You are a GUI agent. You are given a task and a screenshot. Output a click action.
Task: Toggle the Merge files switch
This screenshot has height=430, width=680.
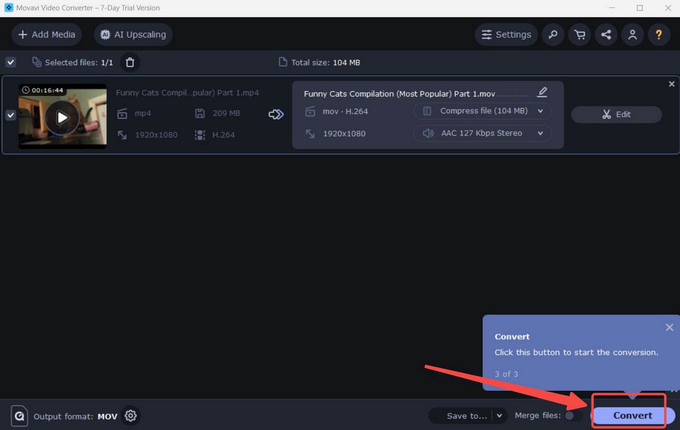tap(573, 416)
